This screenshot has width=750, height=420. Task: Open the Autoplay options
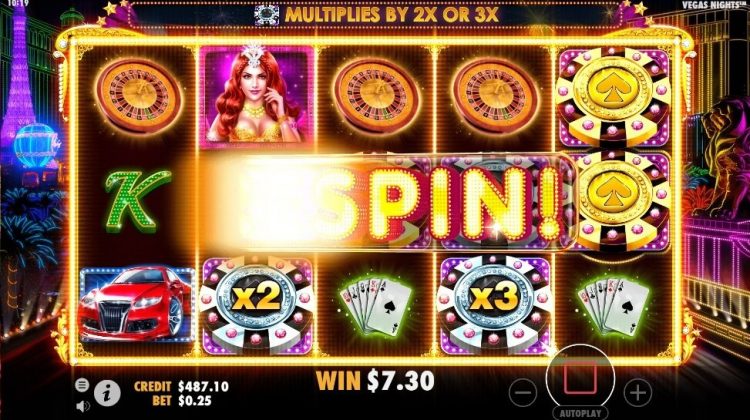(580, 413)
